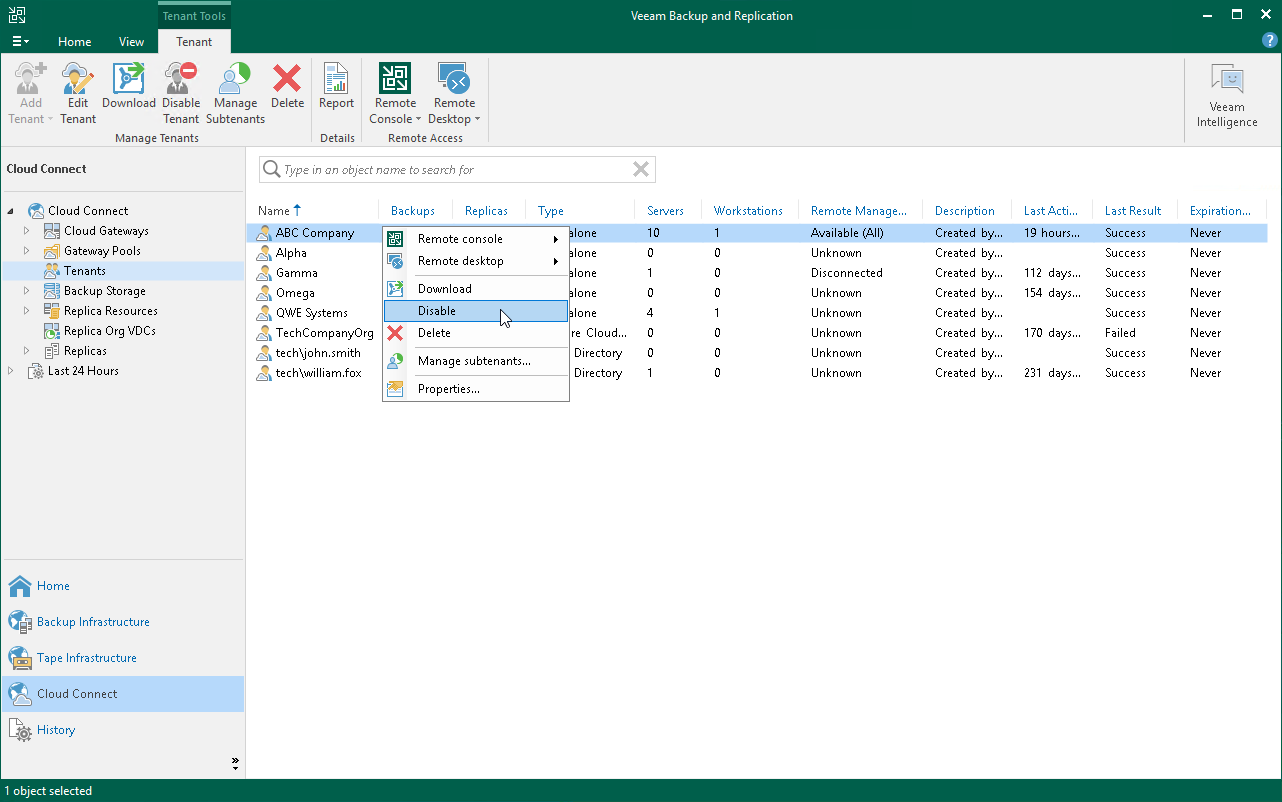The image size is (1282, 802).
Task: Select the tech\william.fox tenant row
Action: [758, 373]
